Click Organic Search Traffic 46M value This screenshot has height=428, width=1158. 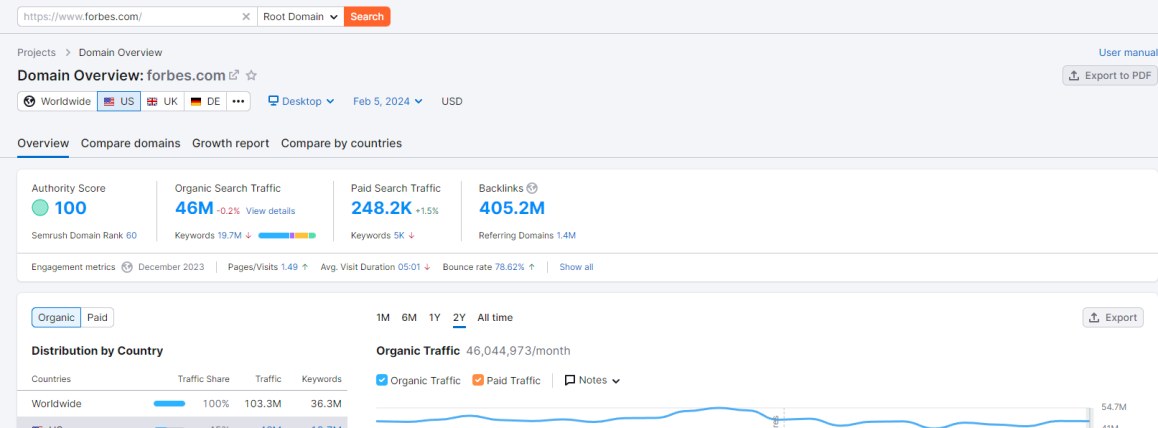coord(194,208)
